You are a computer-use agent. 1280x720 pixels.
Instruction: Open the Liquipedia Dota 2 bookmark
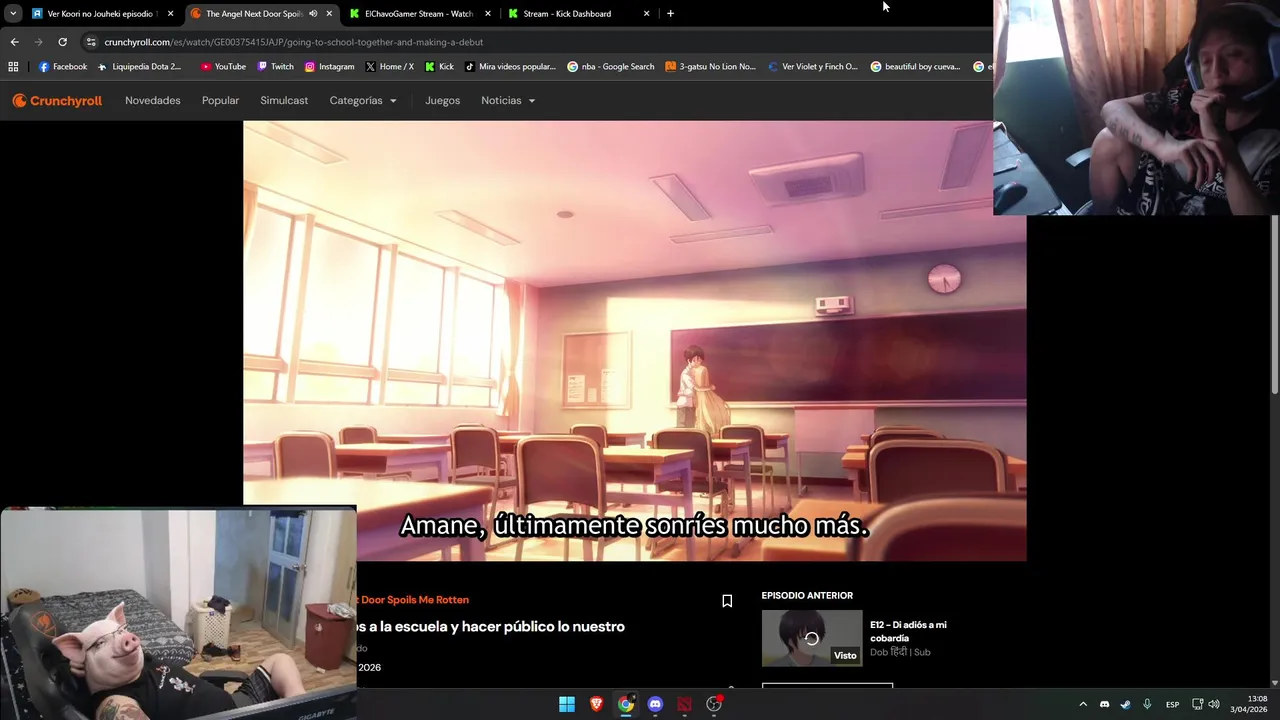(139, 67)
